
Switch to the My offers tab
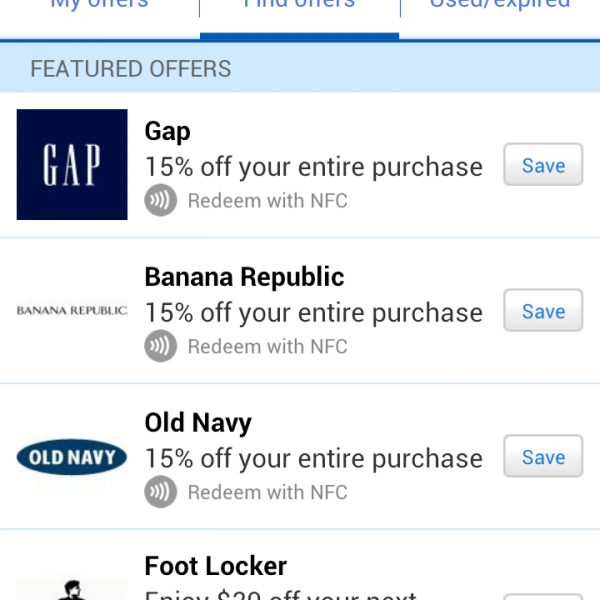tap(99, 8)
